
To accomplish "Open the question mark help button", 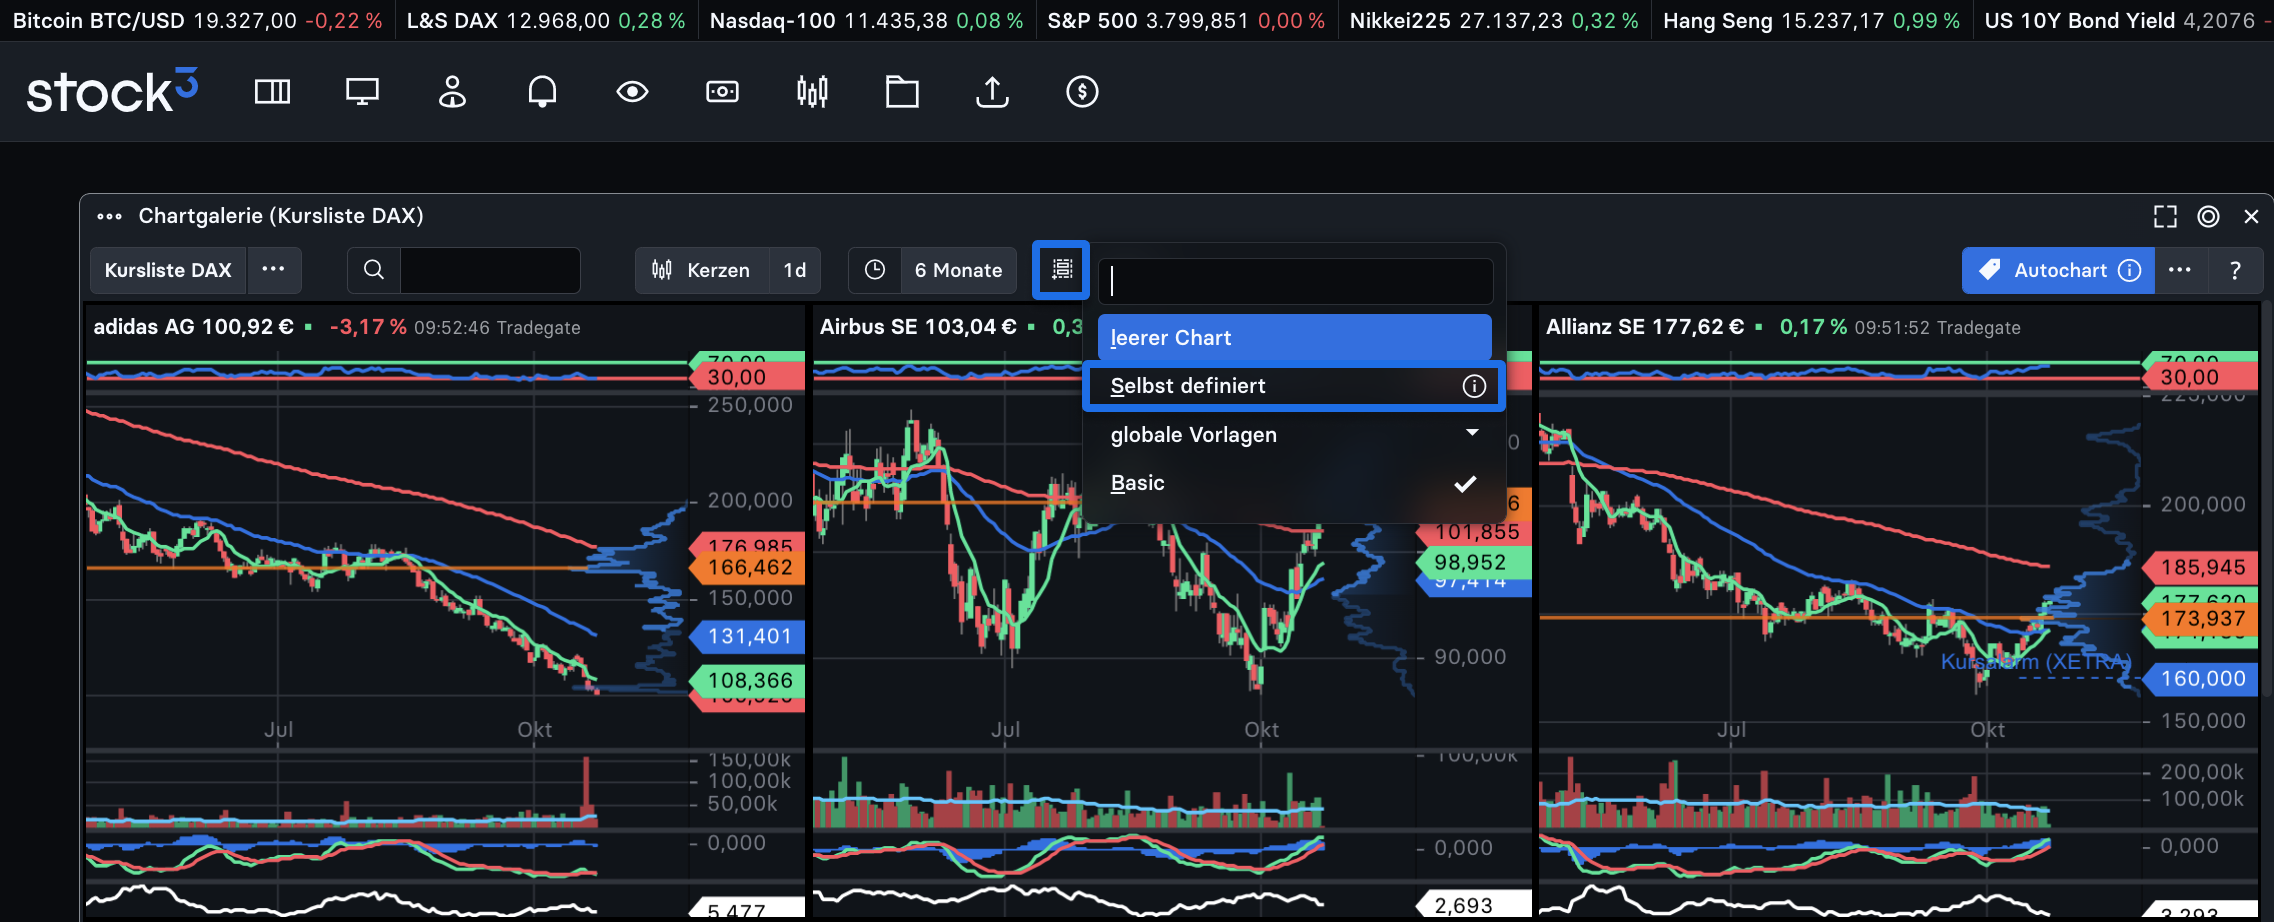I will coord(2234,270).
